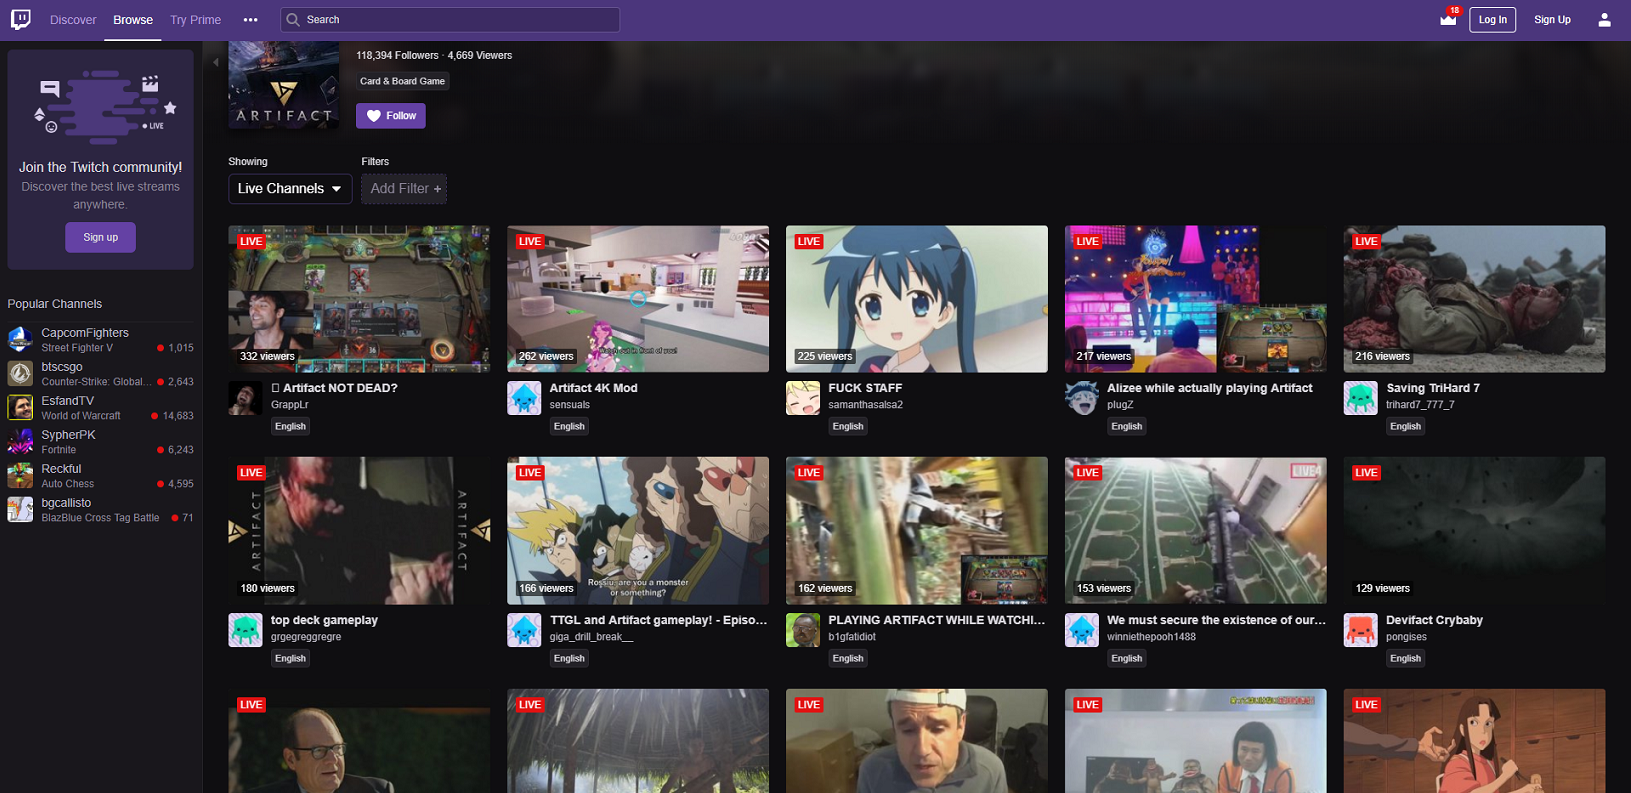This screenshot has width=1631, height=793.
Task: Click the search magnifier icon
Action: (x=293, y=19)
